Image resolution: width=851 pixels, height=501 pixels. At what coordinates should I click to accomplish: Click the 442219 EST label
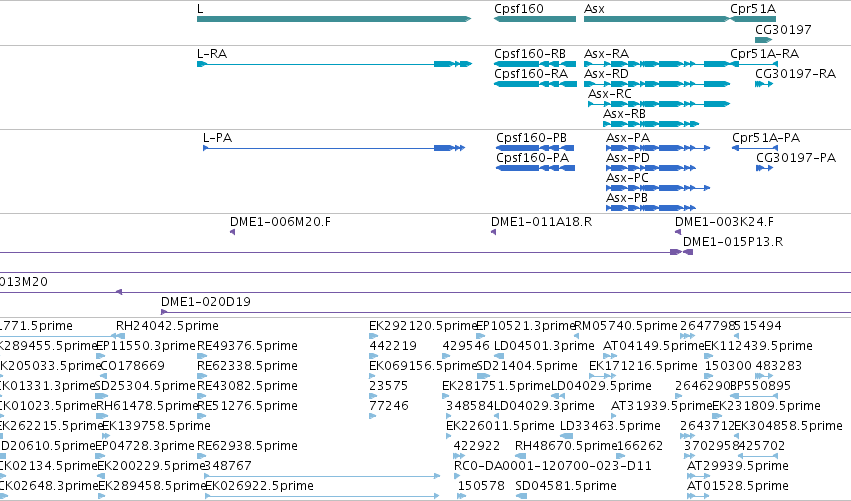point(393,346)
